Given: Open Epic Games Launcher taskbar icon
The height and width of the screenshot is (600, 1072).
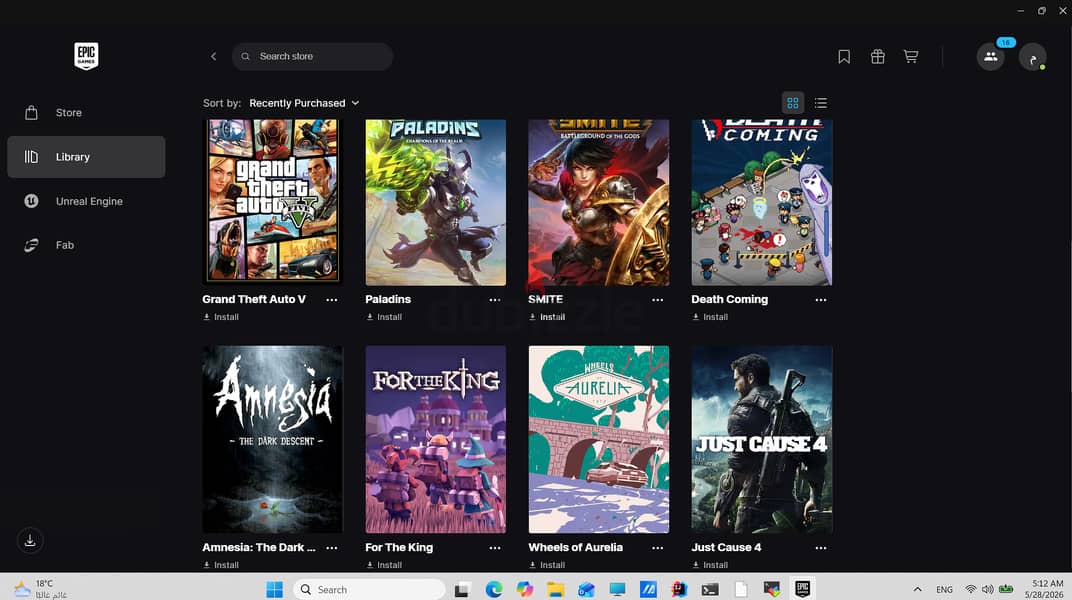Looking at the screenshot, I should 803,589.
